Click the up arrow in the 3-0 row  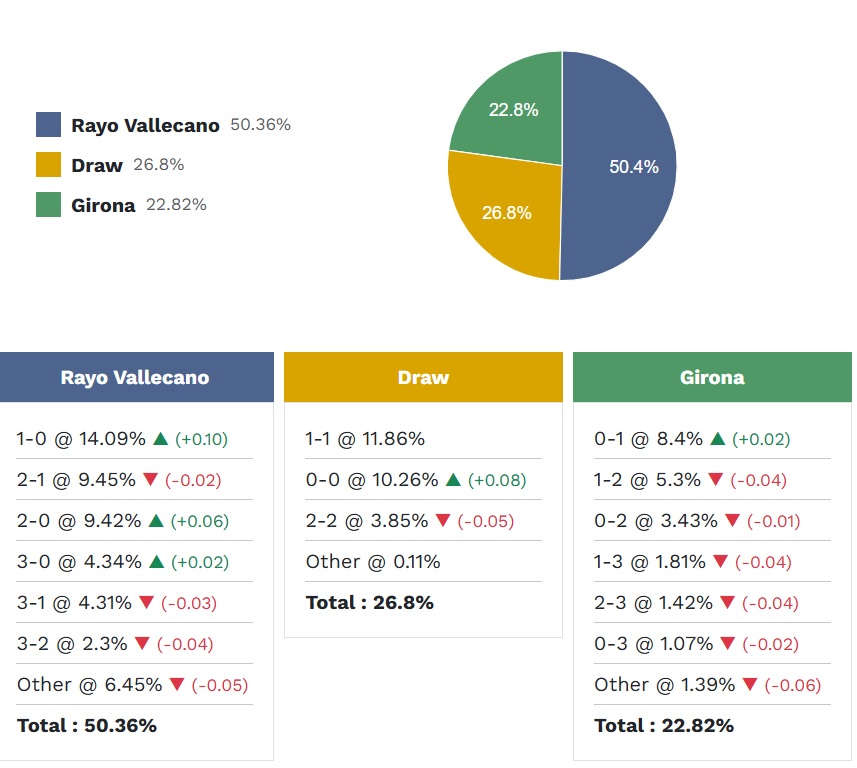157,561
